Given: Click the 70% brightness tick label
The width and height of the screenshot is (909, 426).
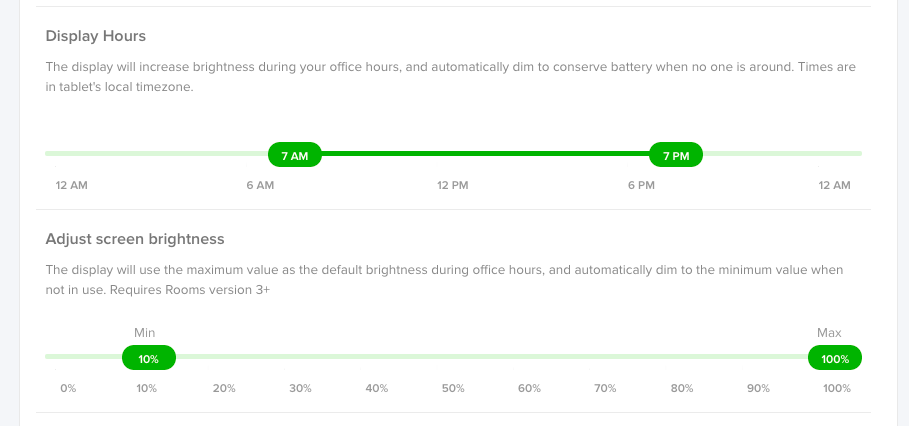Looking at the screenshot, I should [605, 388].
